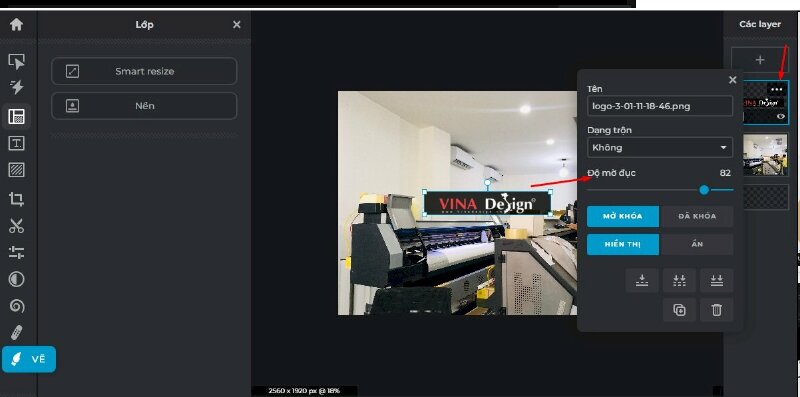The width and height of the screenshot is (800, 397).
Task: Select the HIỂN THỊ show option
Action: pos(623,244)
